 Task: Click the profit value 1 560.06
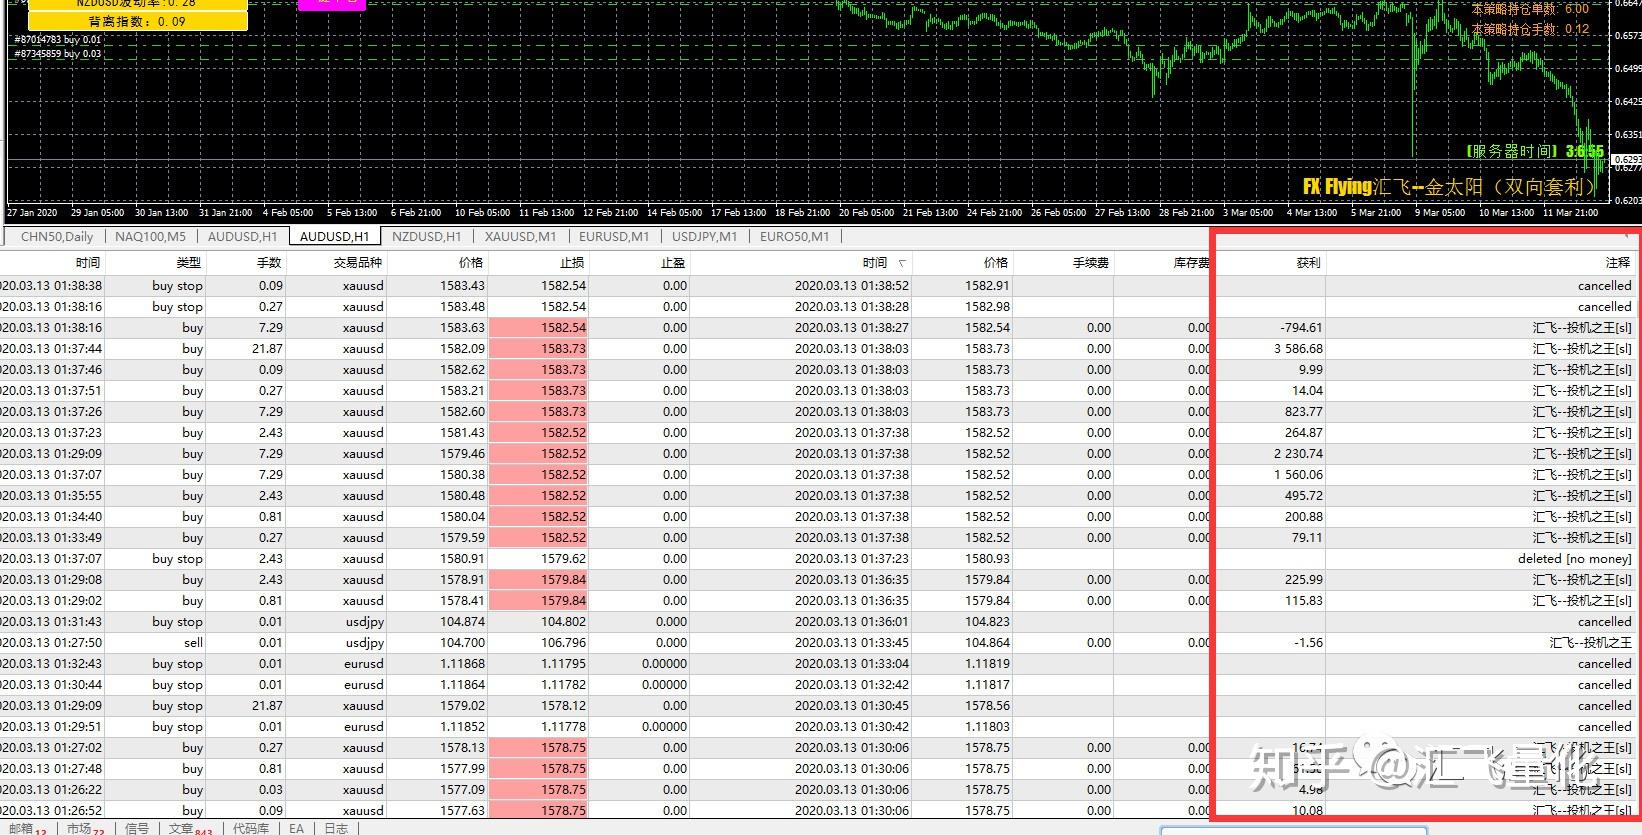(1298, 475)
